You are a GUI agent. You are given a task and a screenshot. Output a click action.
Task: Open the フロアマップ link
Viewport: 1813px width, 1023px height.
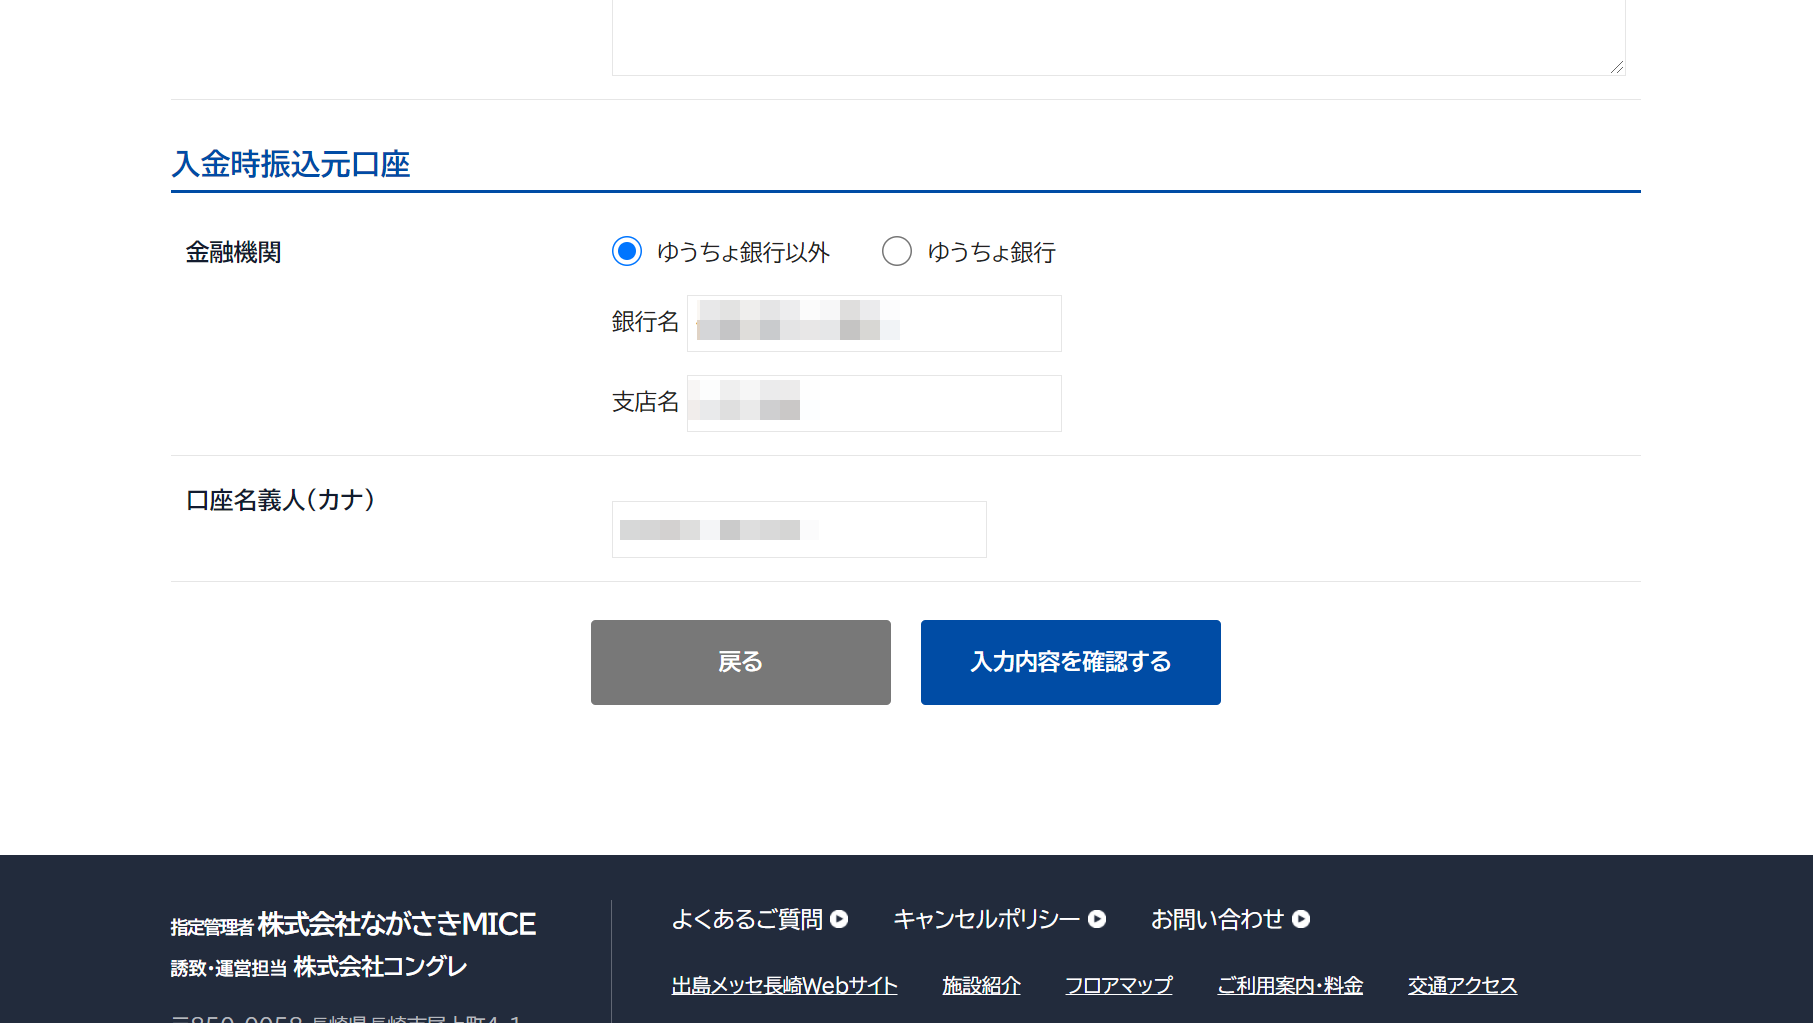point(1118,986)
